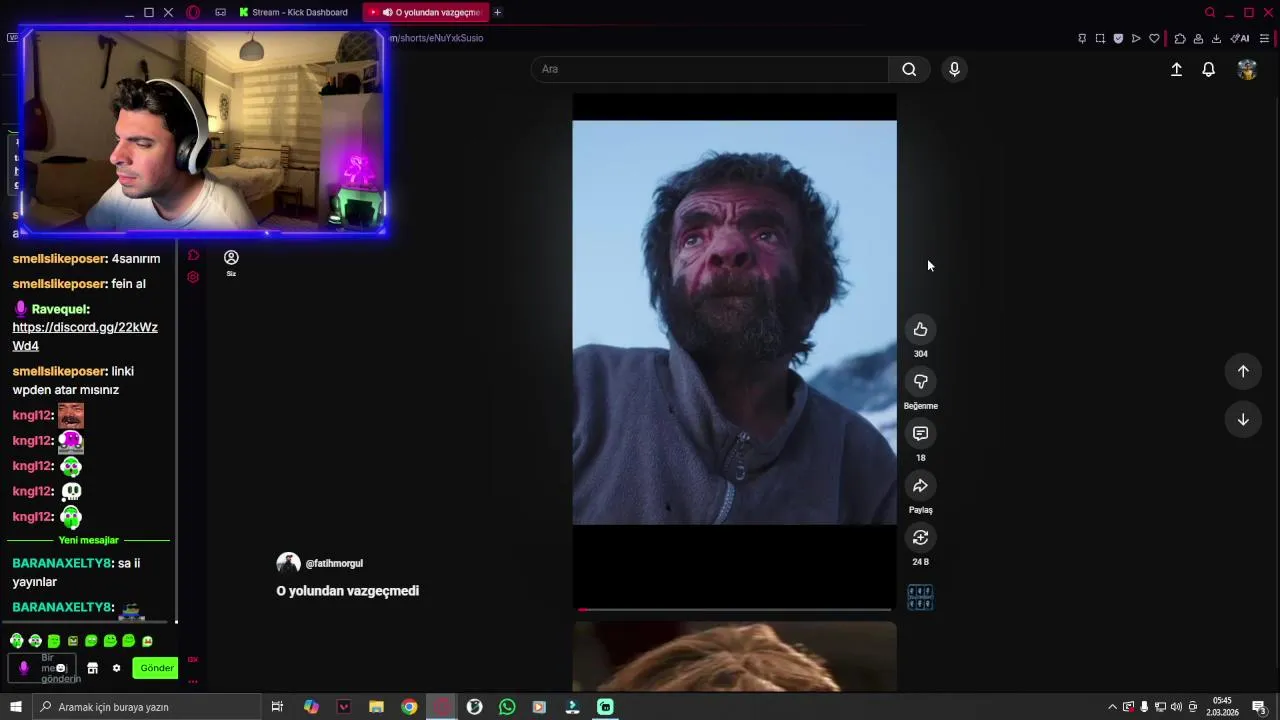Open the Easy Setup sliders icon

coord(1264,38)
